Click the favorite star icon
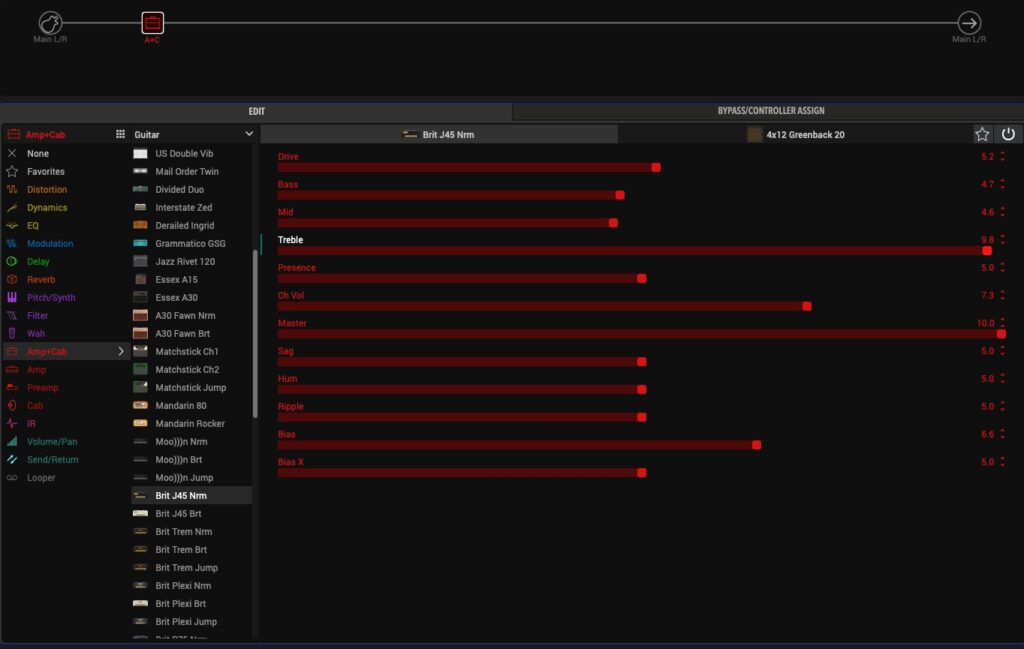The image size is (1024, 649). 982,134
